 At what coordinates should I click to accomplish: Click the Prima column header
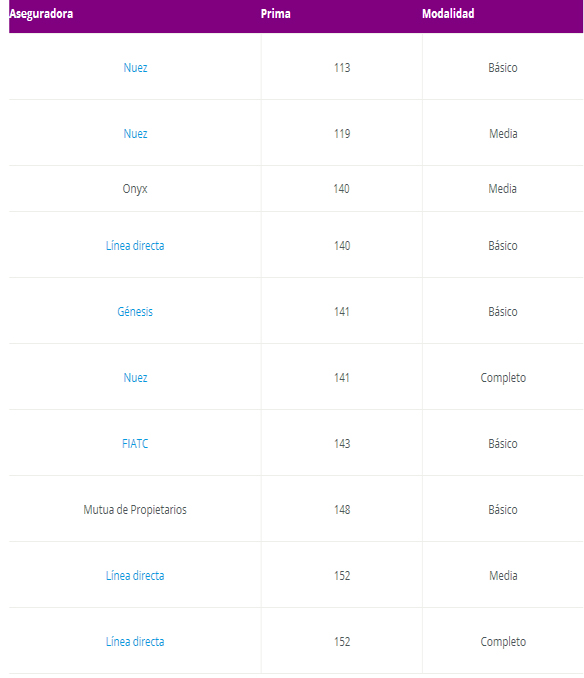coord(275,14)
